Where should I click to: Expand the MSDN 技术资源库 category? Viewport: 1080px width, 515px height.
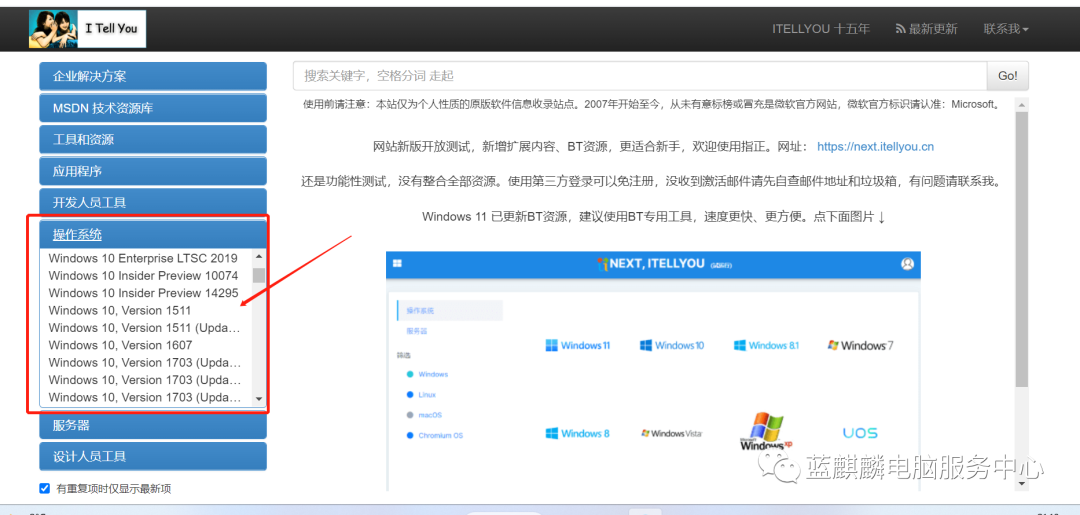(x=153, y=108)
